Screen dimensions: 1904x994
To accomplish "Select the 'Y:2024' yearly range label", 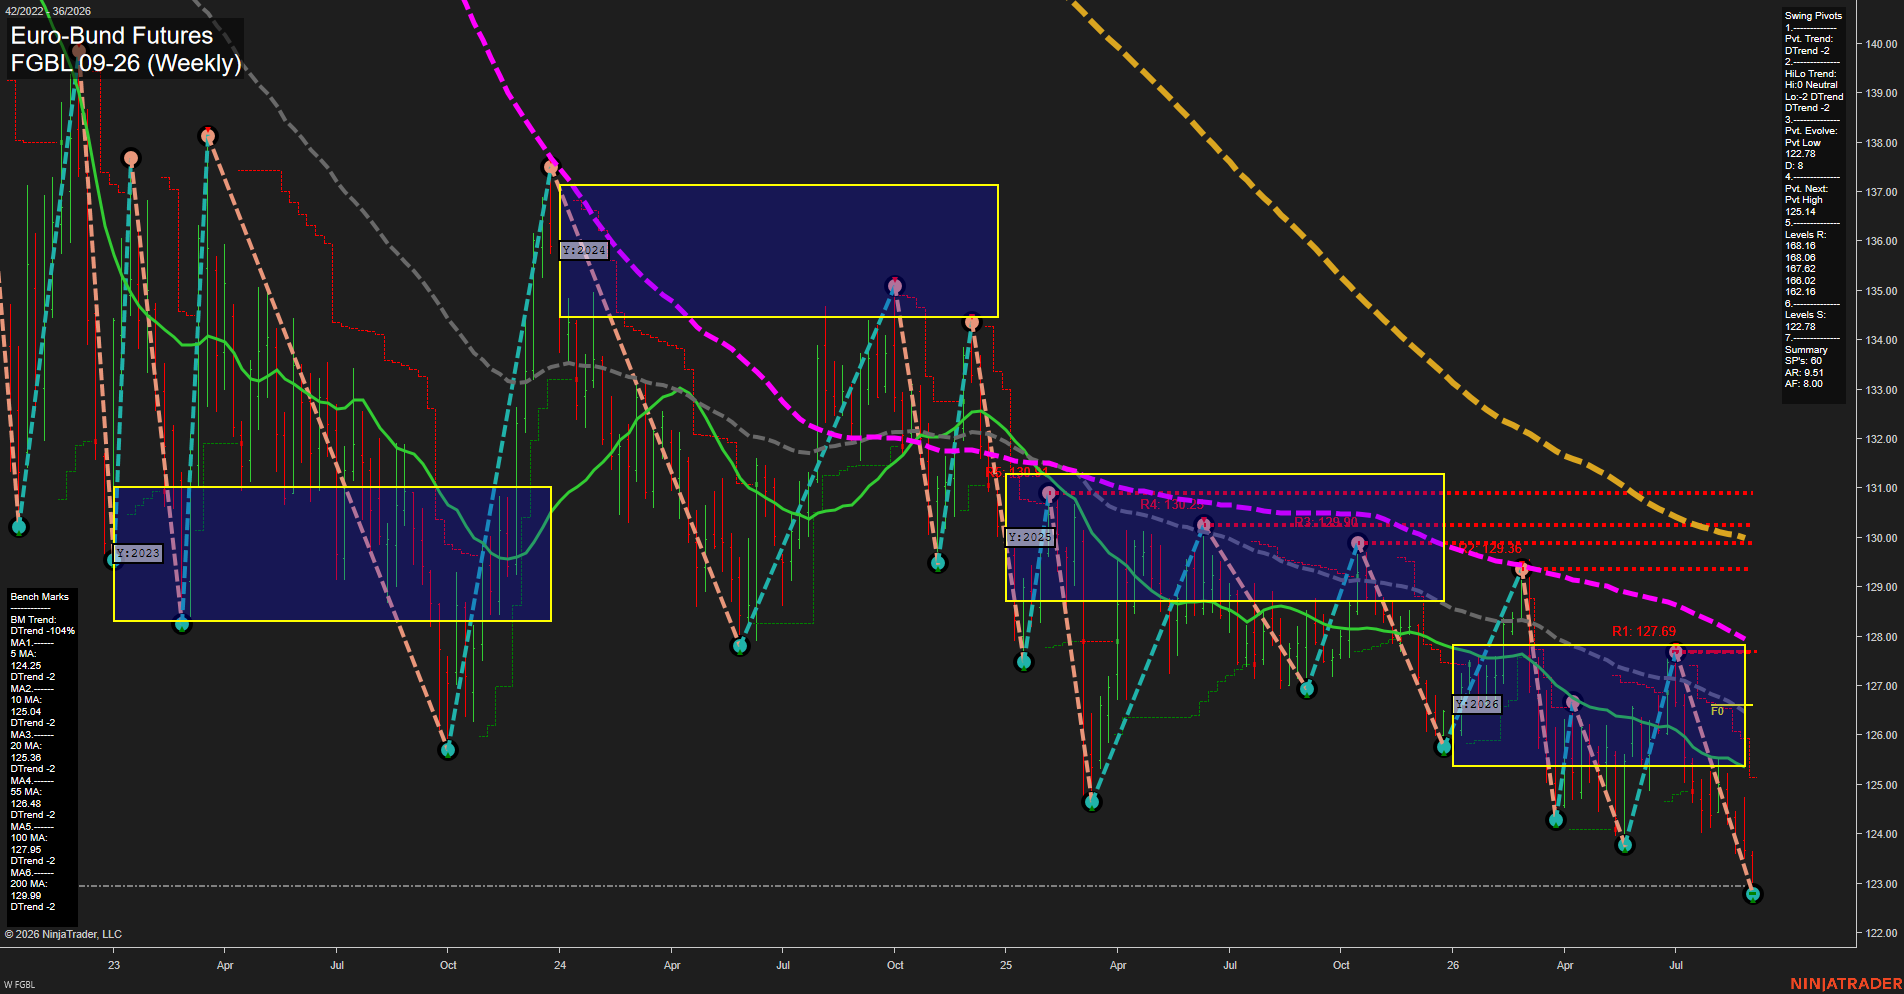I will point(584,250).
